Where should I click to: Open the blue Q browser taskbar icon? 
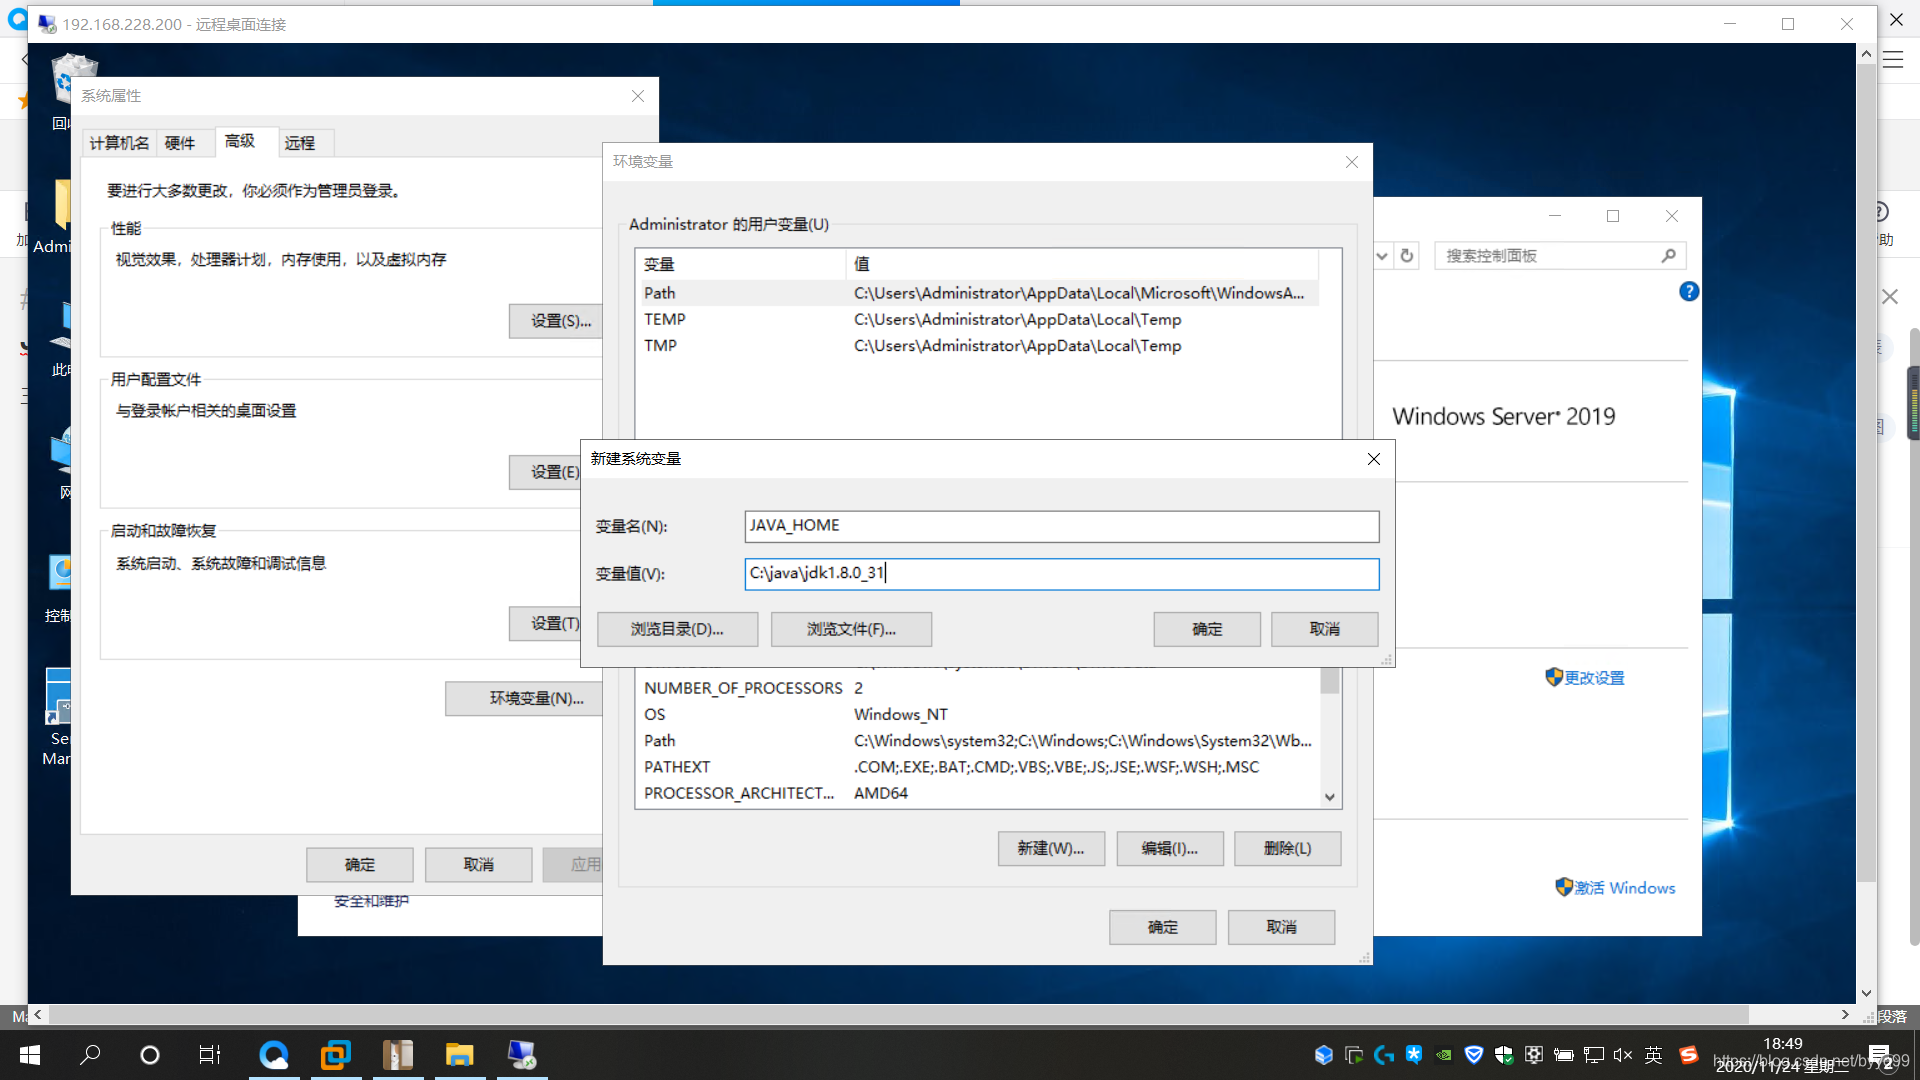point(274,1055)
